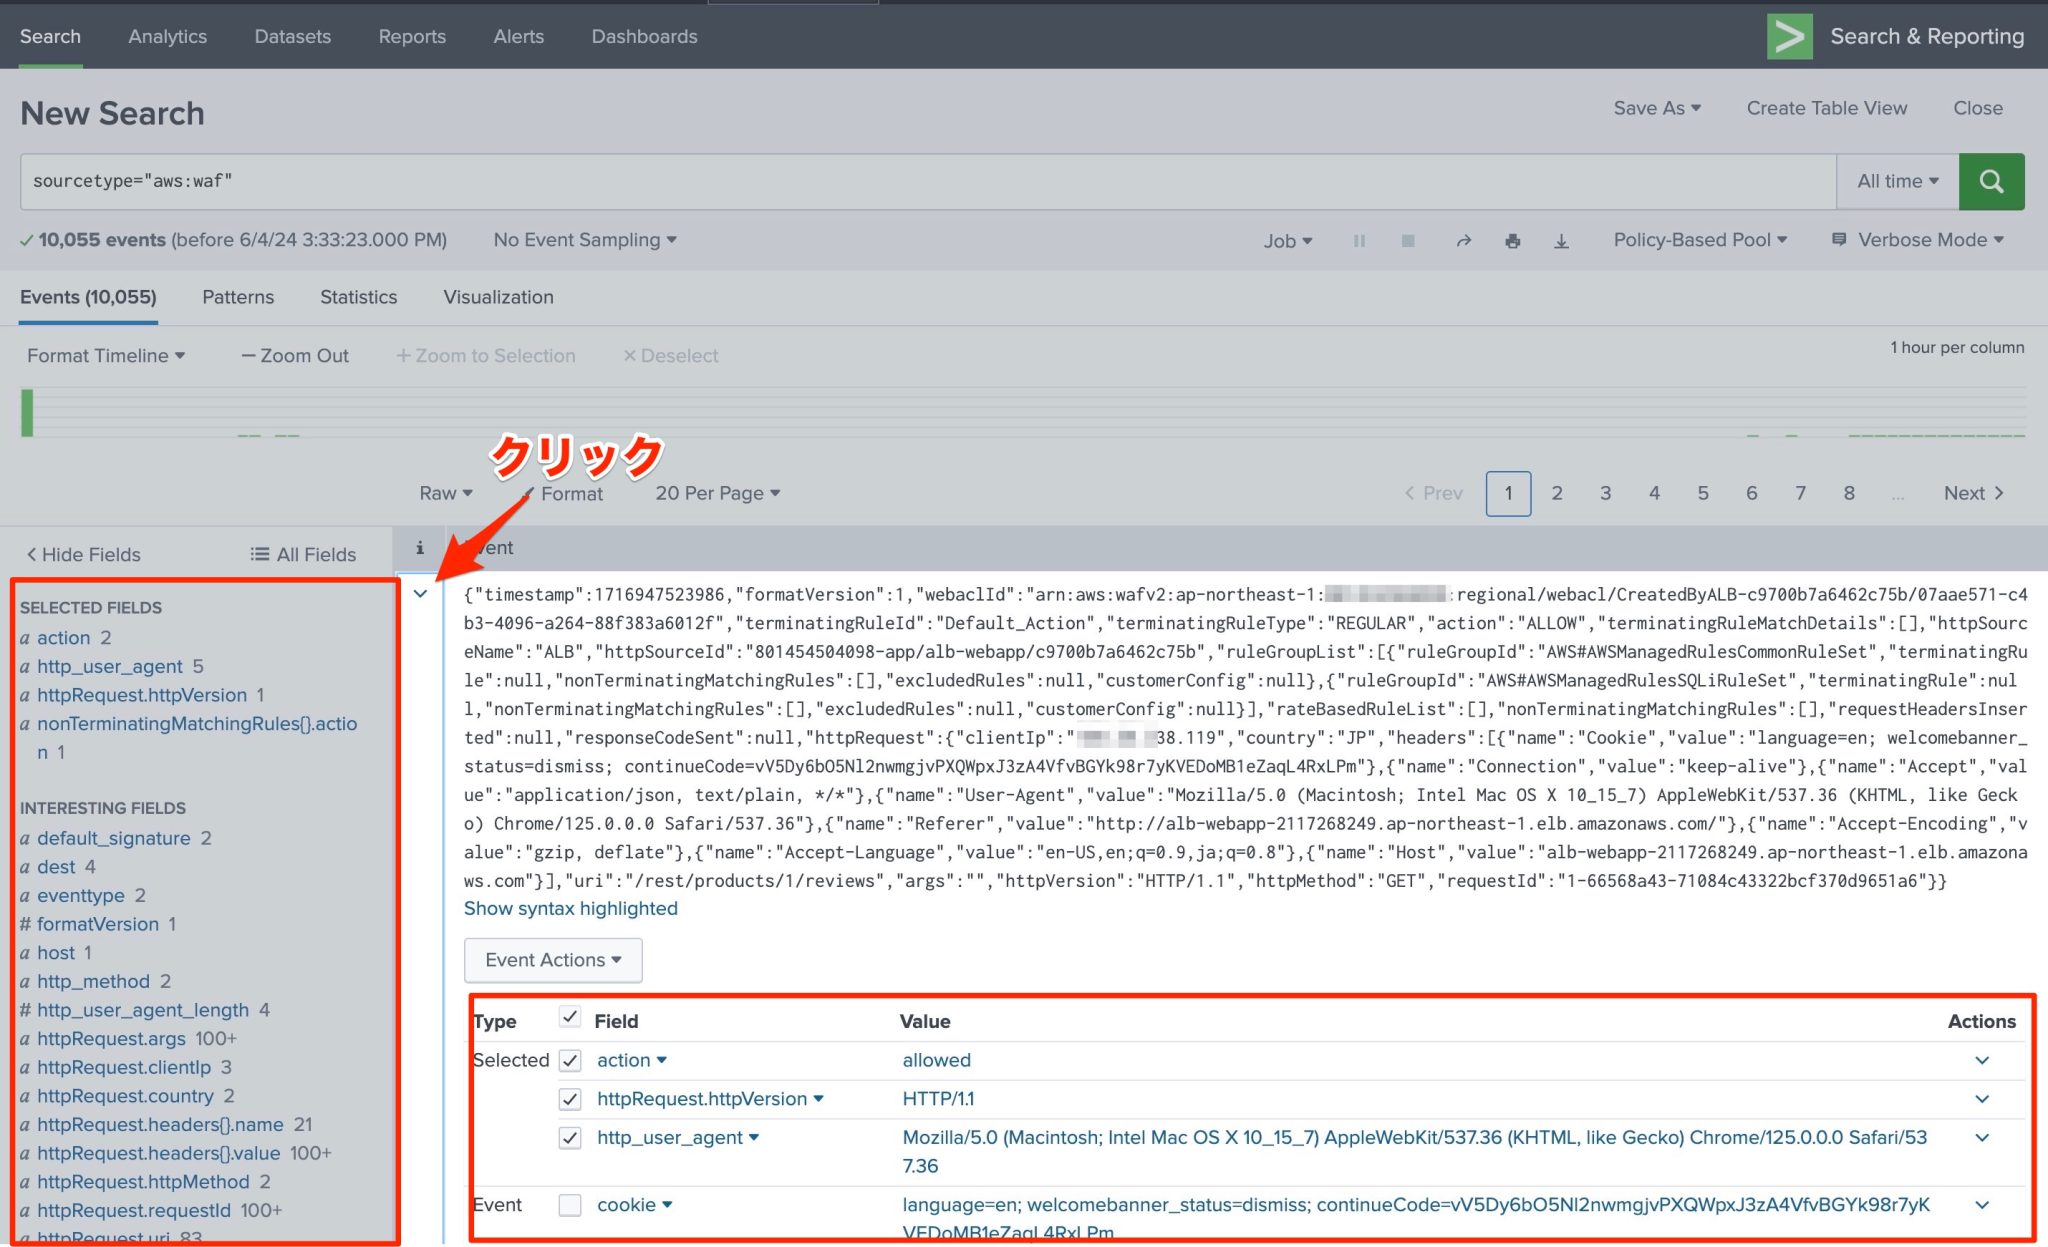Click the info icon in the event column header
Screen dimensions: 2048x1247
[x=419, y=547]
